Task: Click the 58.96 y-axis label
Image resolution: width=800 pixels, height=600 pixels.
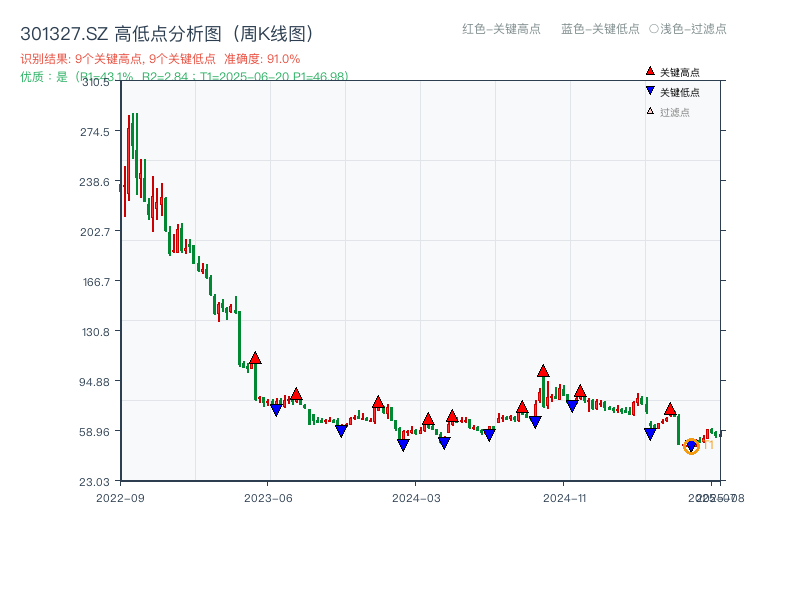Action: click(94, 432)
